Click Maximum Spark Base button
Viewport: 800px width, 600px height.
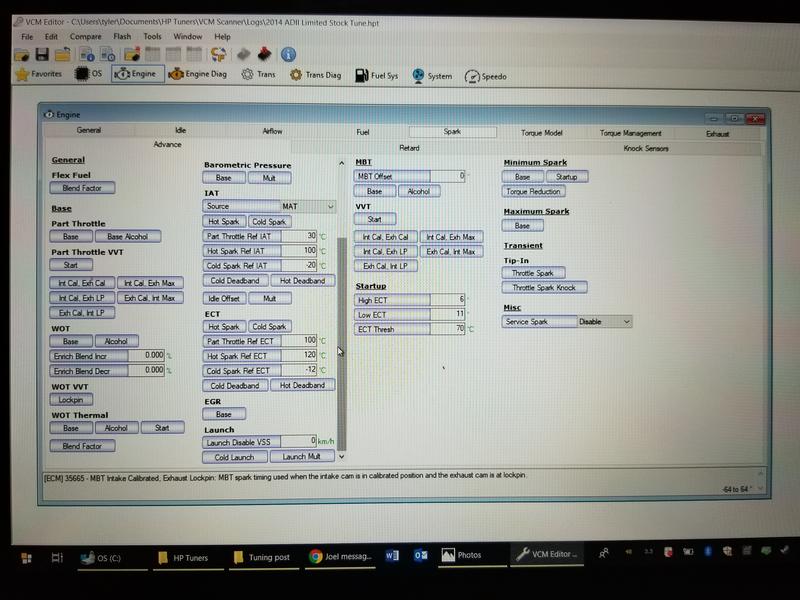pyautogui.click(x=522, y=226)
